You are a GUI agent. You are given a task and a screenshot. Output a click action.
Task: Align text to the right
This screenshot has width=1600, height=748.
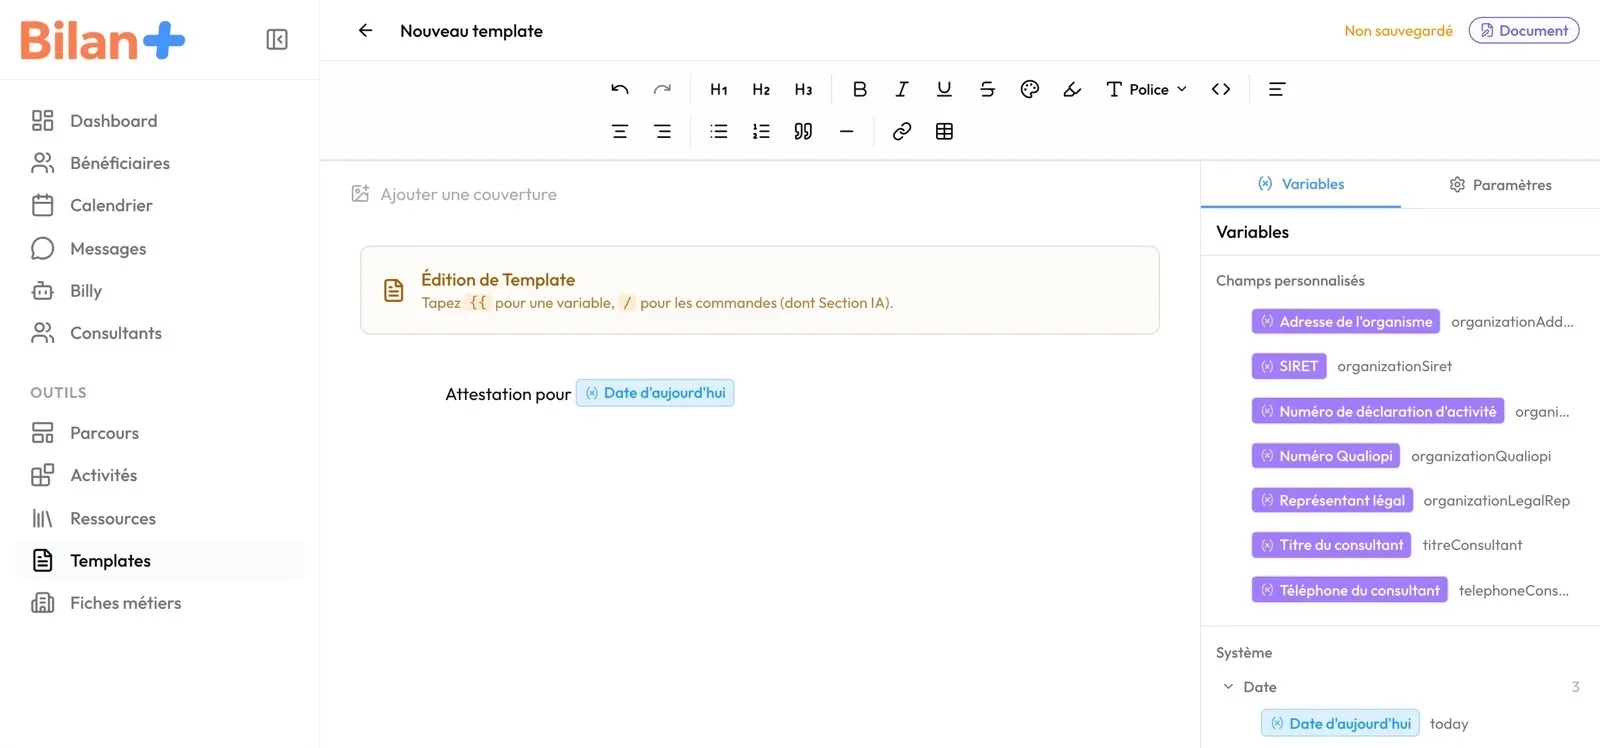pos(662,131)
